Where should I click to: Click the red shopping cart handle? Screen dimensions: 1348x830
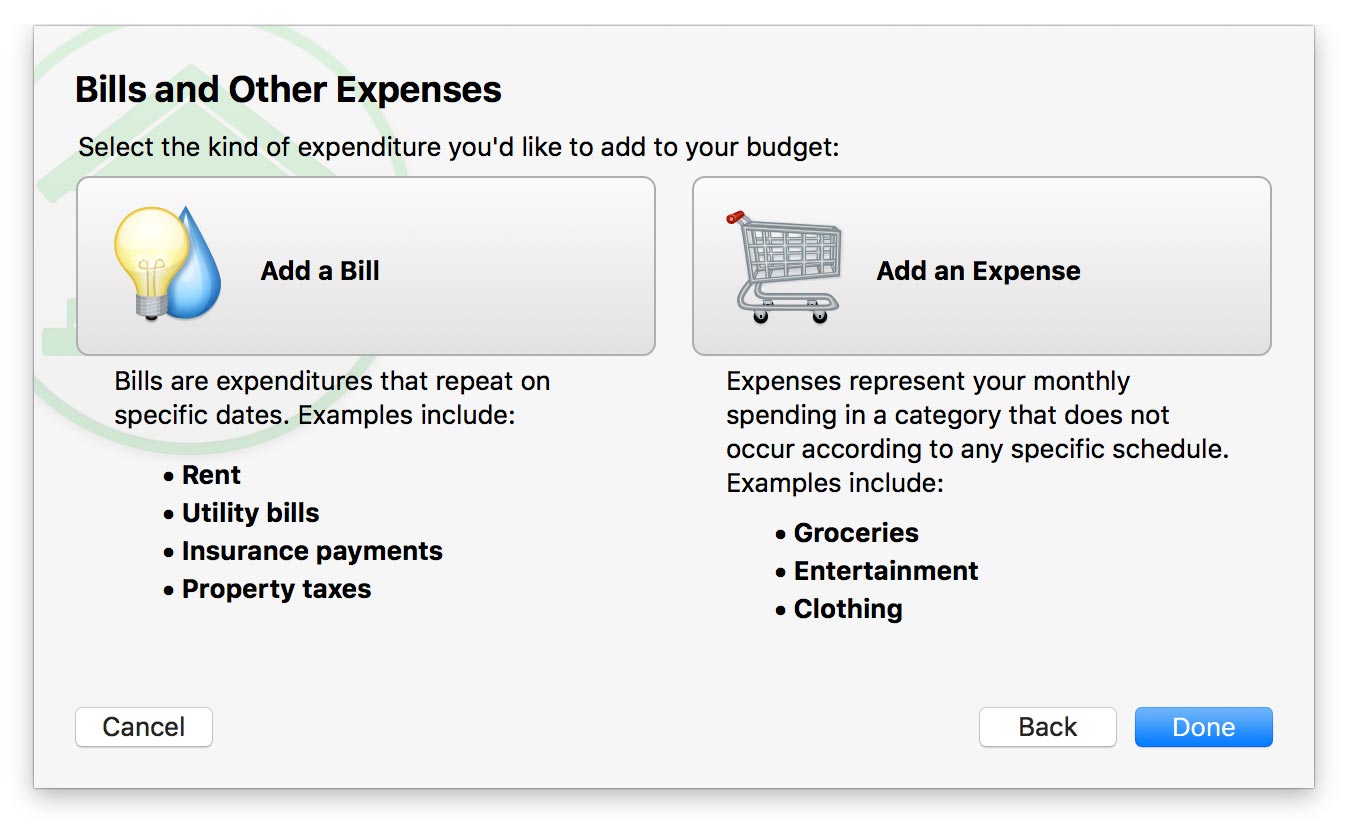click(x=736, y=216)
